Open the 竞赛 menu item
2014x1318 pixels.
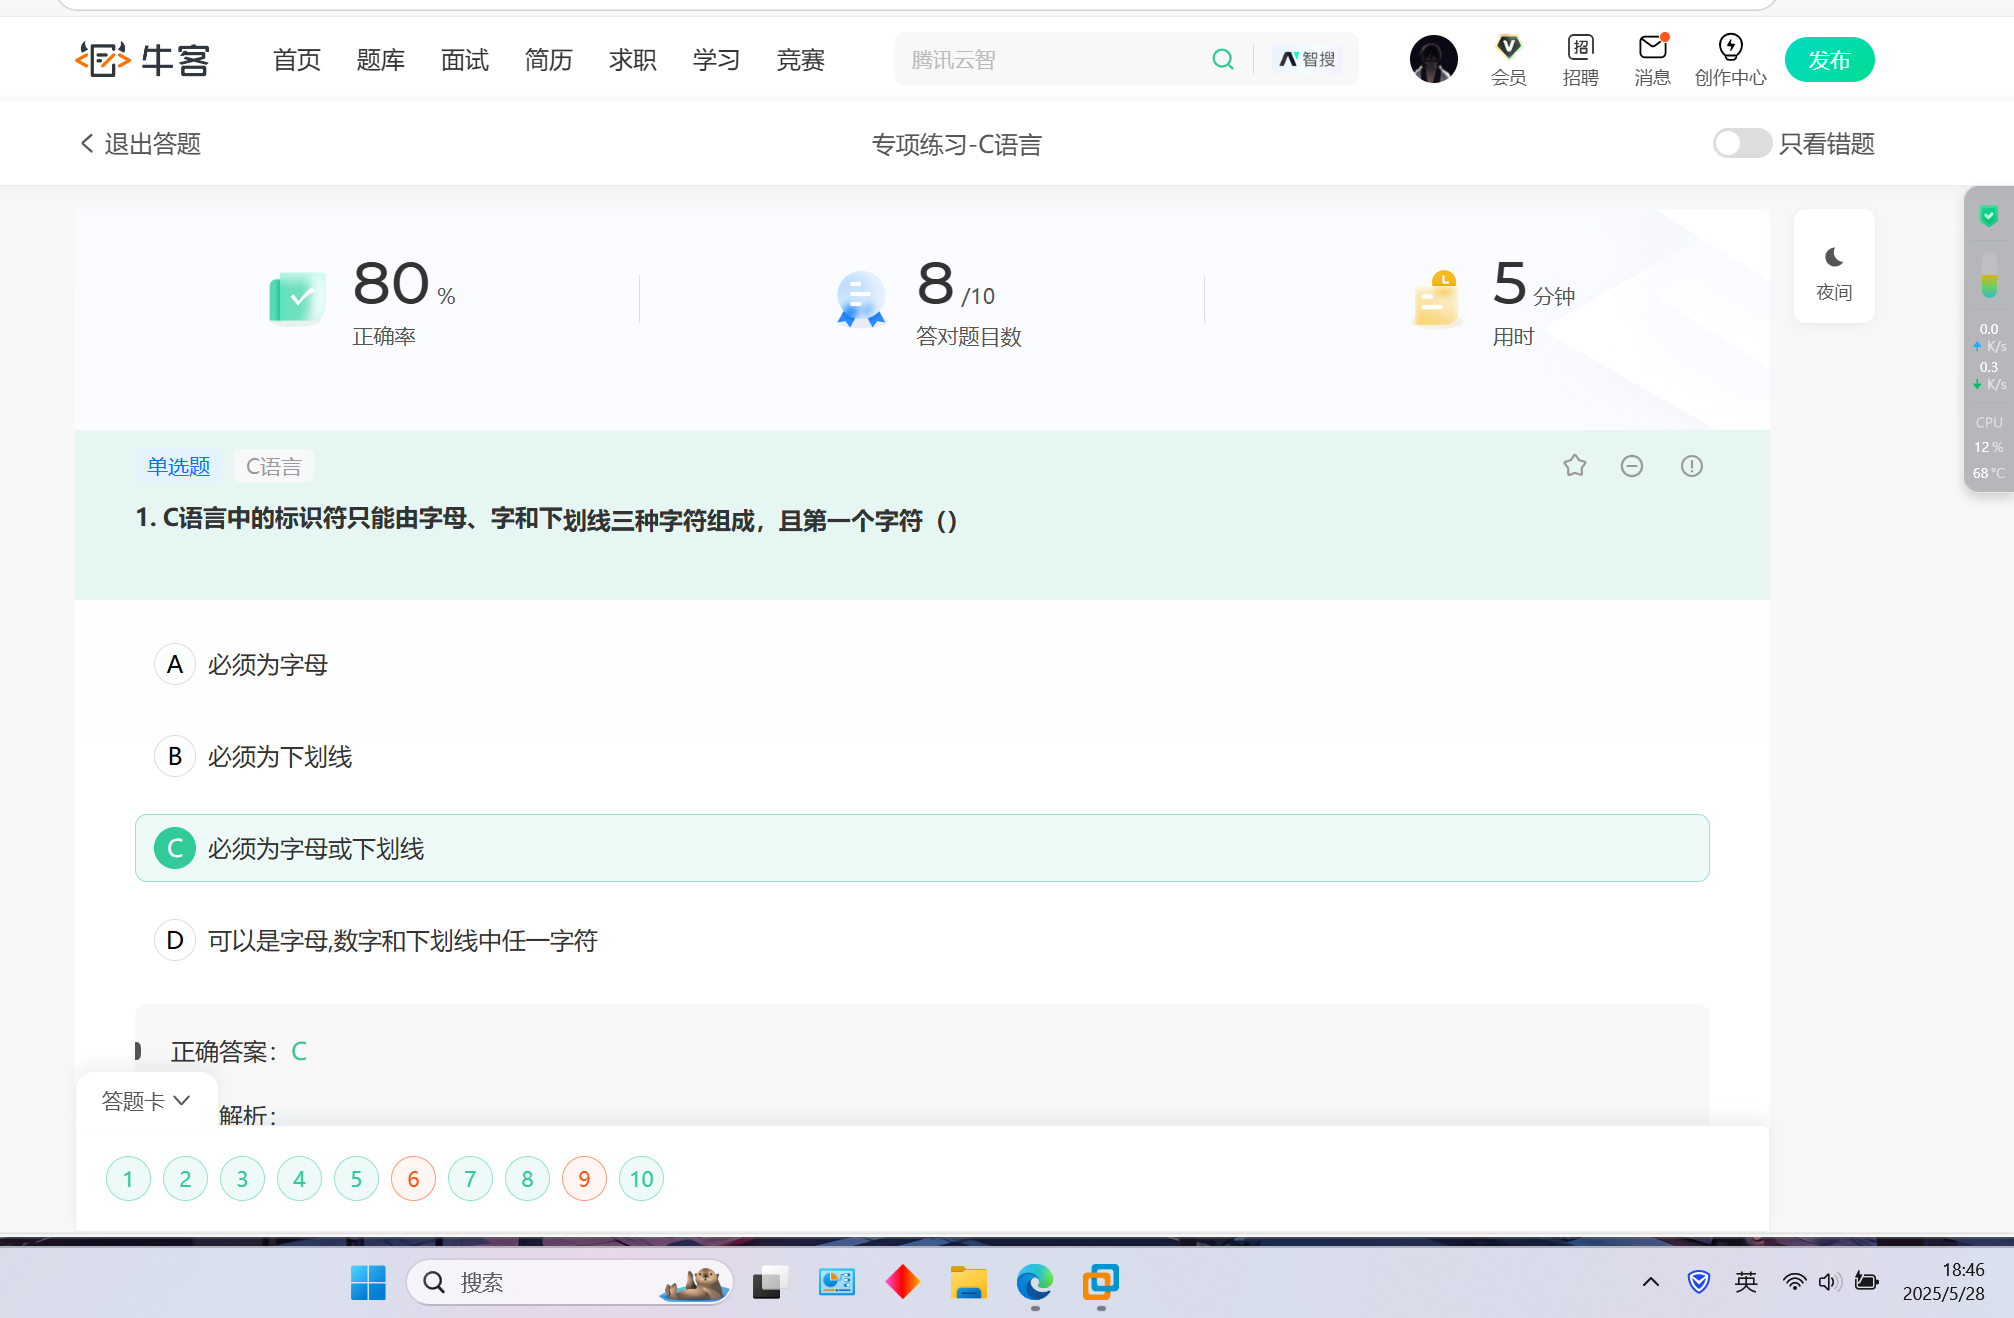coord(800,60)
